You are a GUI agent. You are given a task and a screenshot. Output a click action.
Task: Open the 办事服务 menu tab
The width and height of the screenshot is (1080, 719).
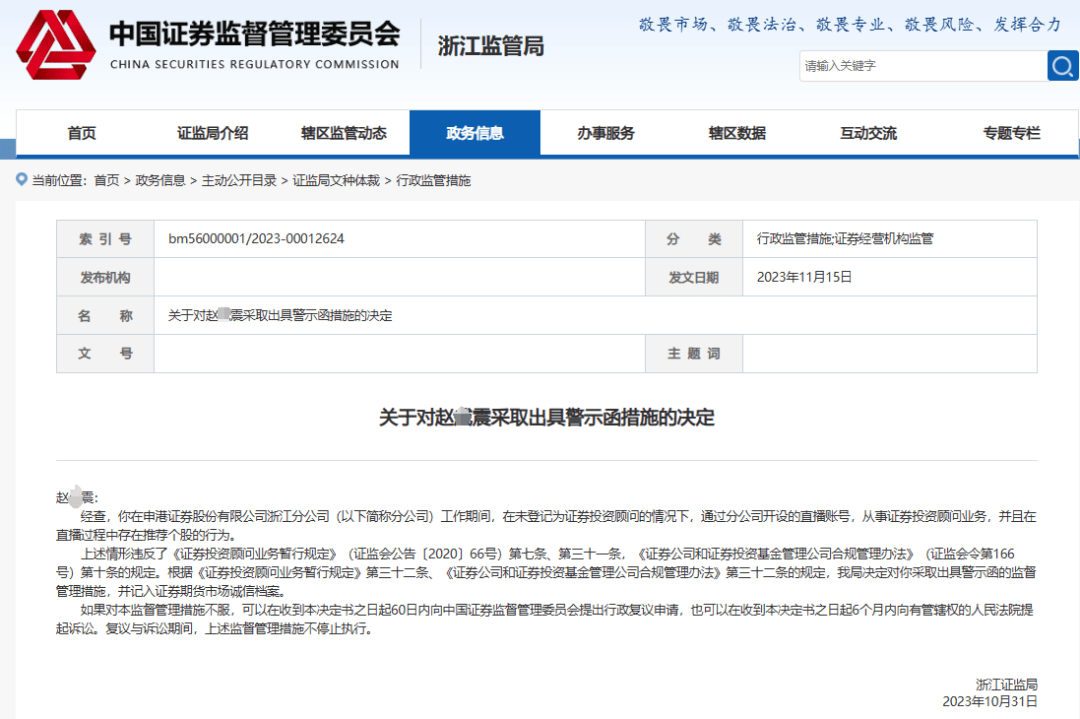(x=606, y=133)
